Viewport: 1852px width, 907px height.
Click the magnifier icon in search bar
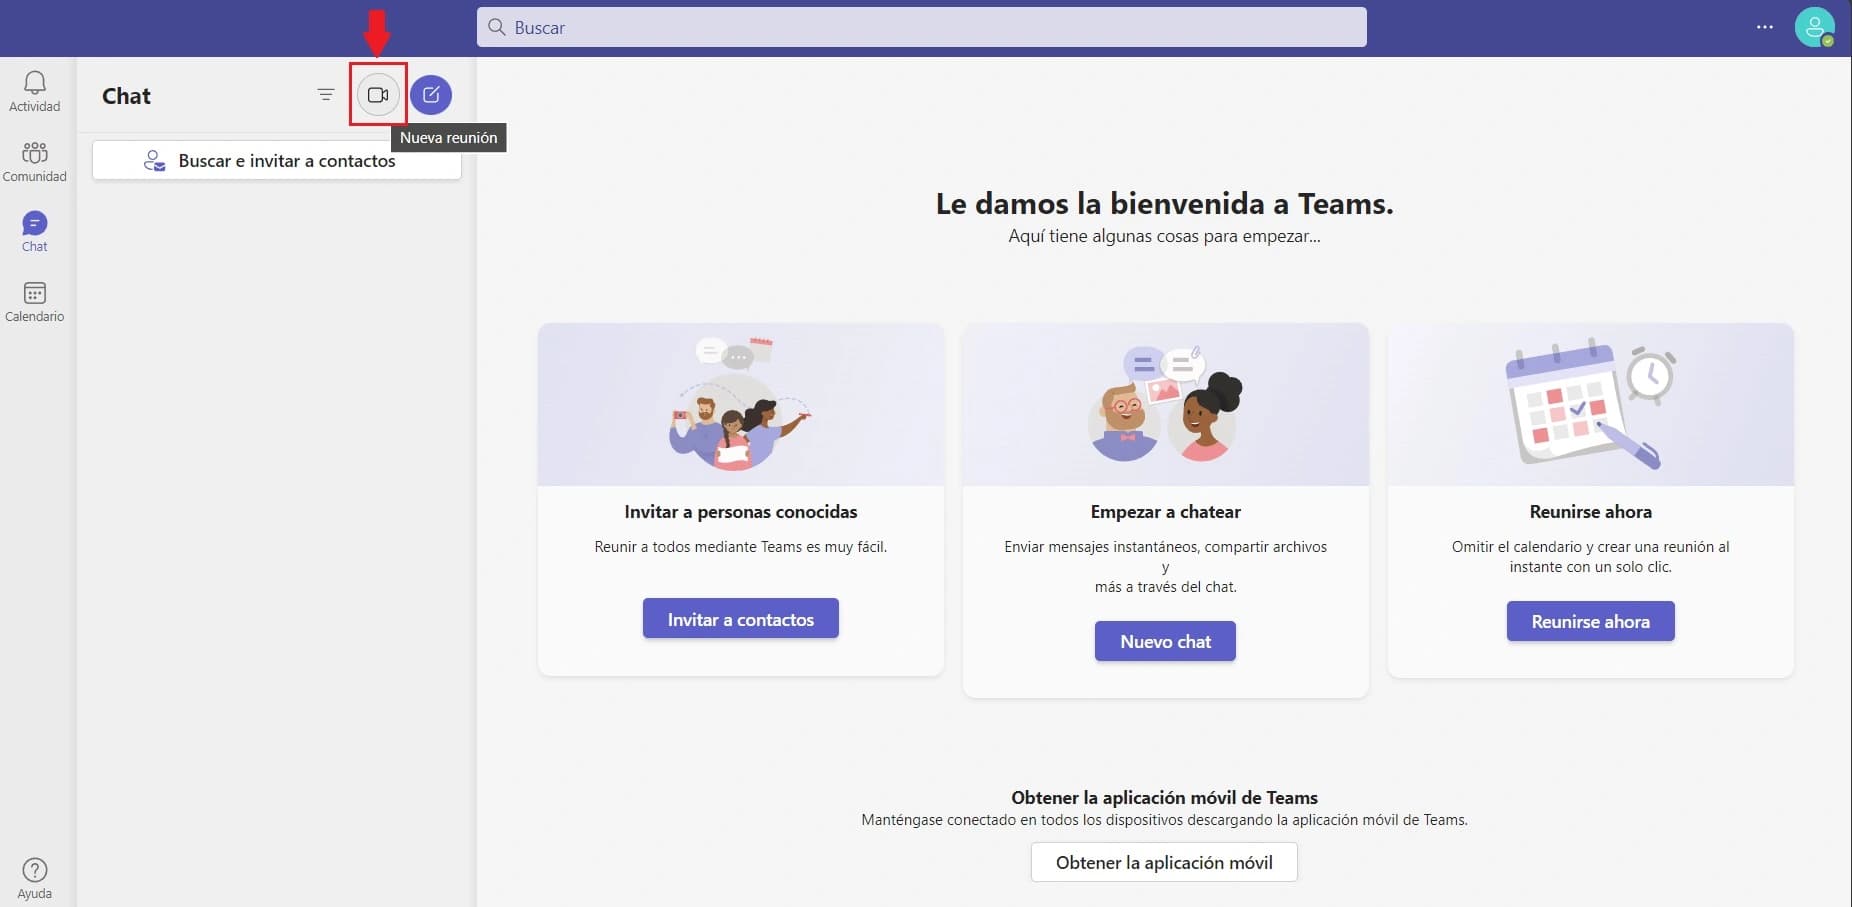point(496,27)
